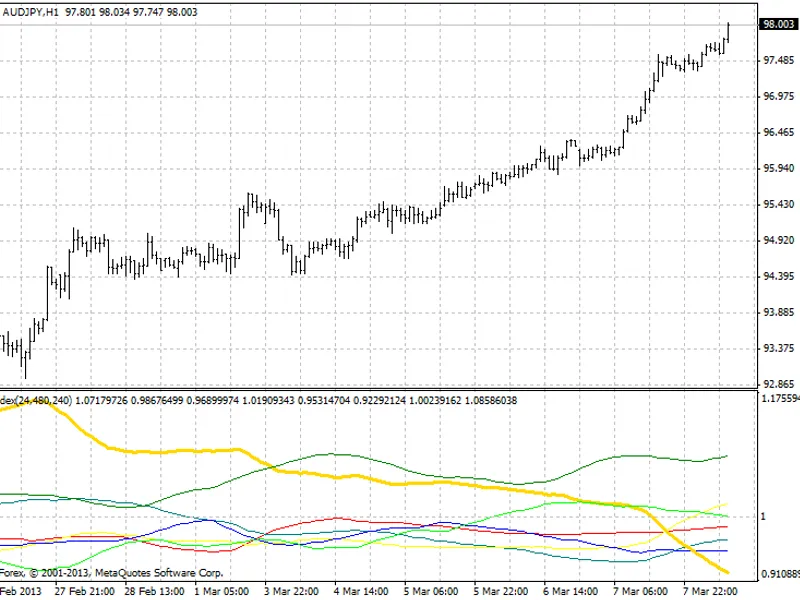This screenshot has height=600, width=800.
Task: Click the 95.940 price scale label
Action: [x=779, y=168]
